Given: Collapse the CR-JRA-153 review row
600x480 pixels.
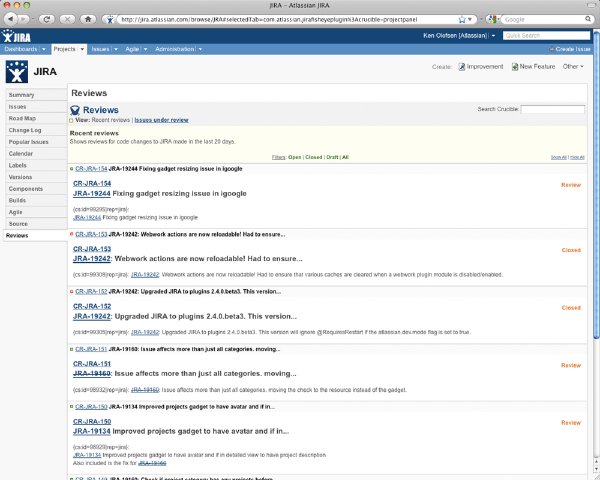Looking at the screenshot, I should pyautogui.click(x=72, y=234).
